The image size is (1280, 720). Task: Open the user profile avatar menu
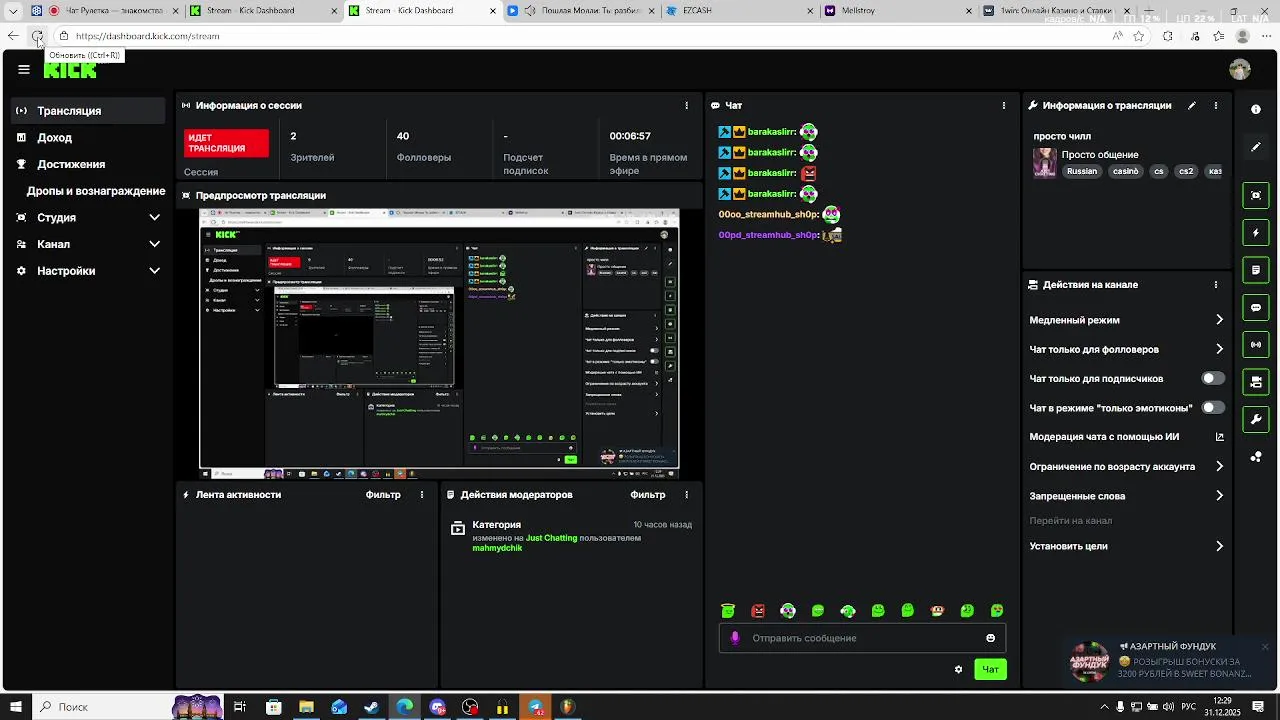click(1240, 69)
